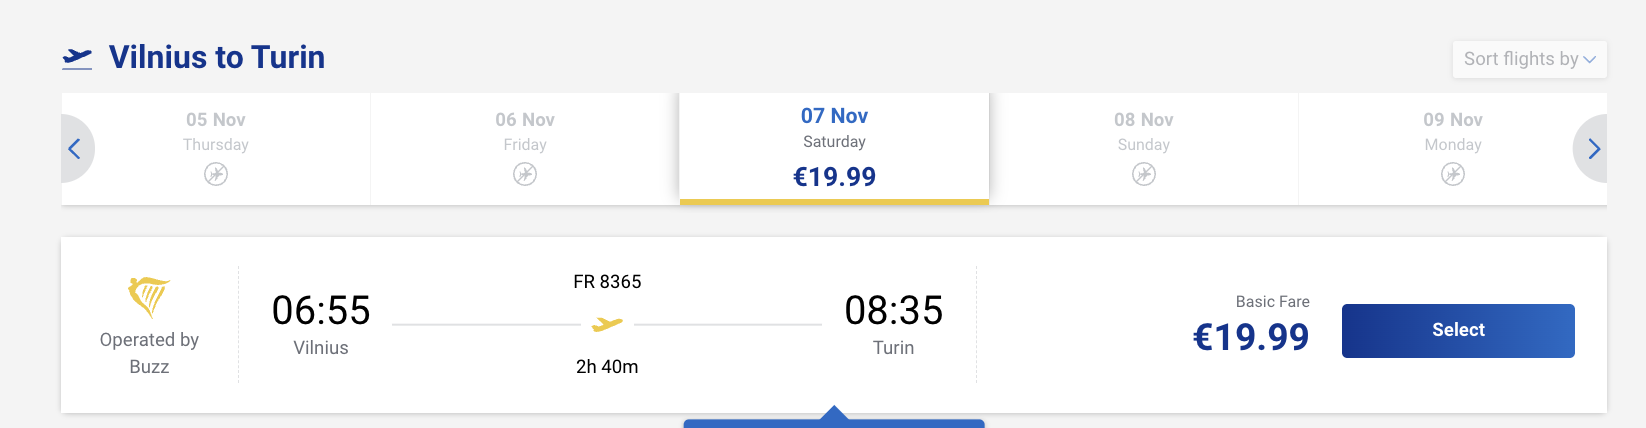Click the no-flight icon under 06 Nov

(525, 174)
